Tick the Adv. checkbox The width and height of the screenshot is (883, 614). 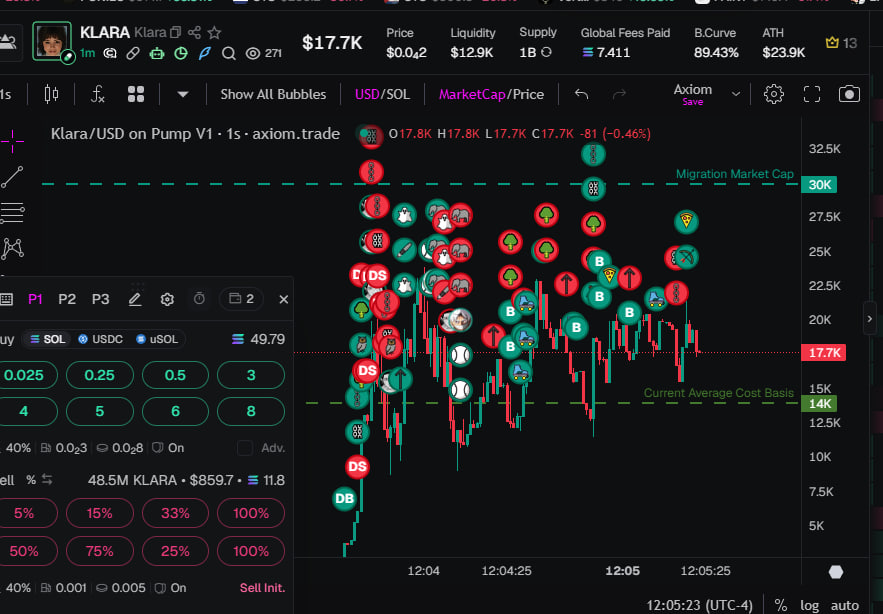(245, 448)
